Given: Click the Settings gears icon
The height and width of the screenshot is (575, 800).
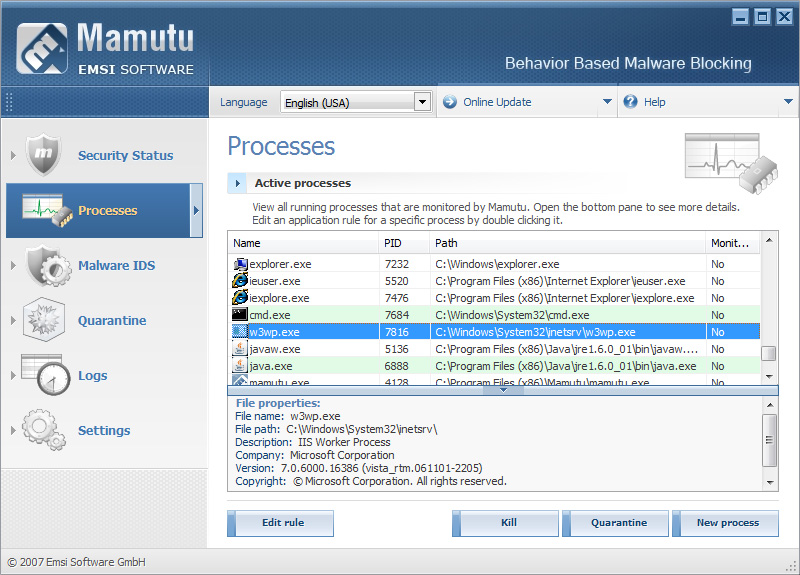Looking at the screenshot, I should click(44, 430).
